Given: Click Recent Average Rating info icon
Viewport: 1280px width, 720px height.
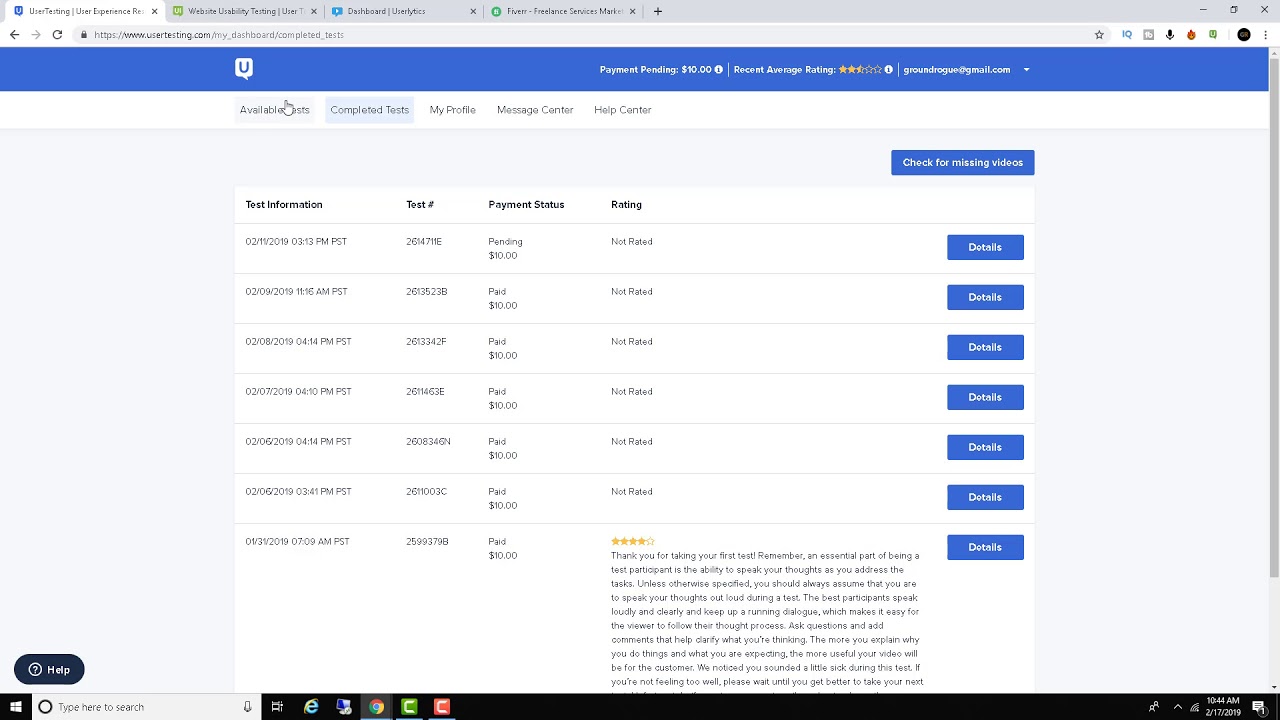Looking at the screenshot, I should (x=888, y=70).
